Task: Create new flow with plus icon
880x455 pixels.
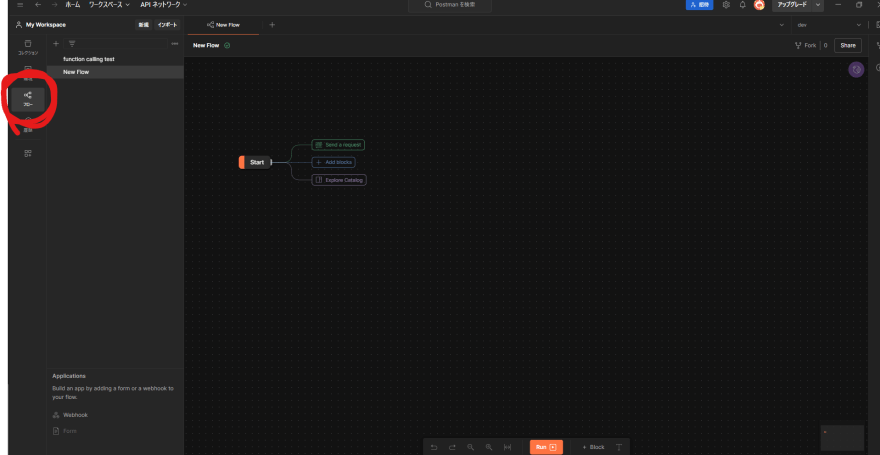Action: pyautogui.click(x=56, y=44)
